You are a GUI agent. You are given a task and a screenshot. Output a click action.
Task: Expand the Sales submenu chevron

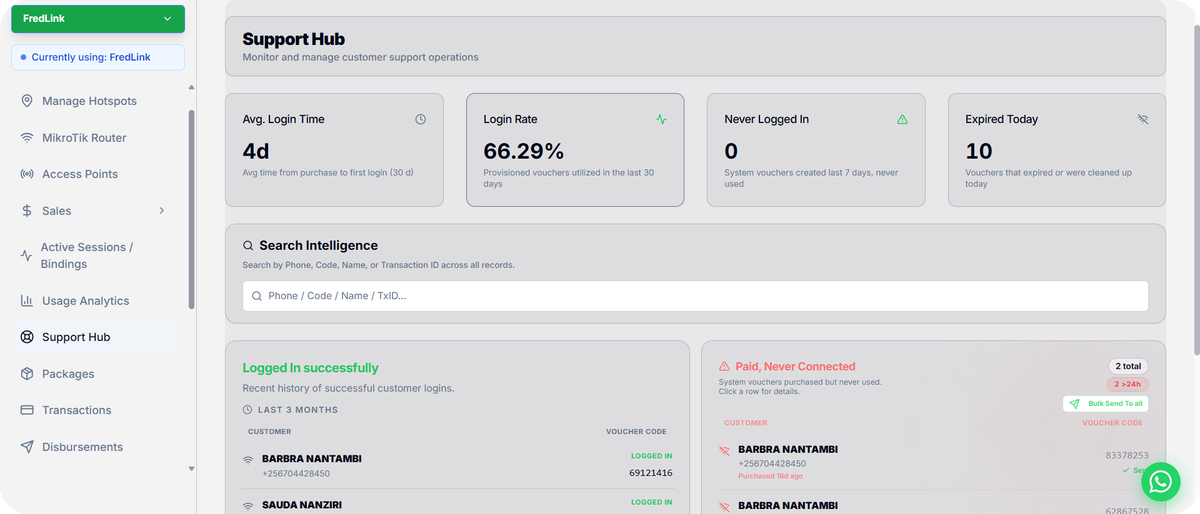click(162, 211)
